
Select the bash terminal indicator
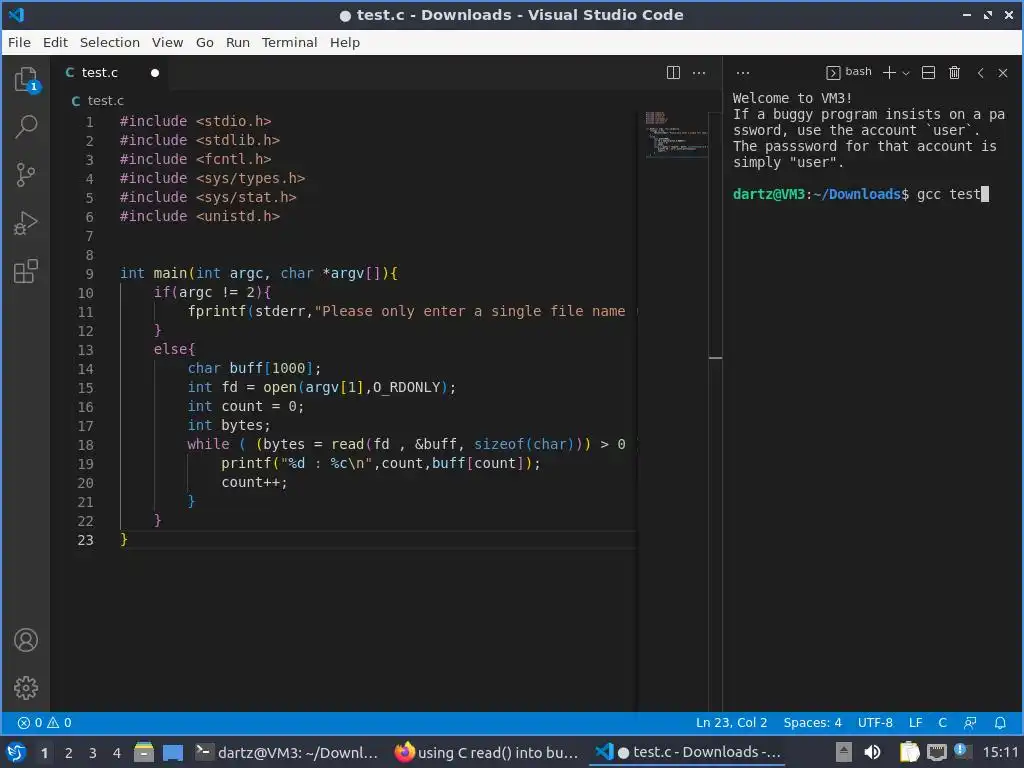click(849, 72)
